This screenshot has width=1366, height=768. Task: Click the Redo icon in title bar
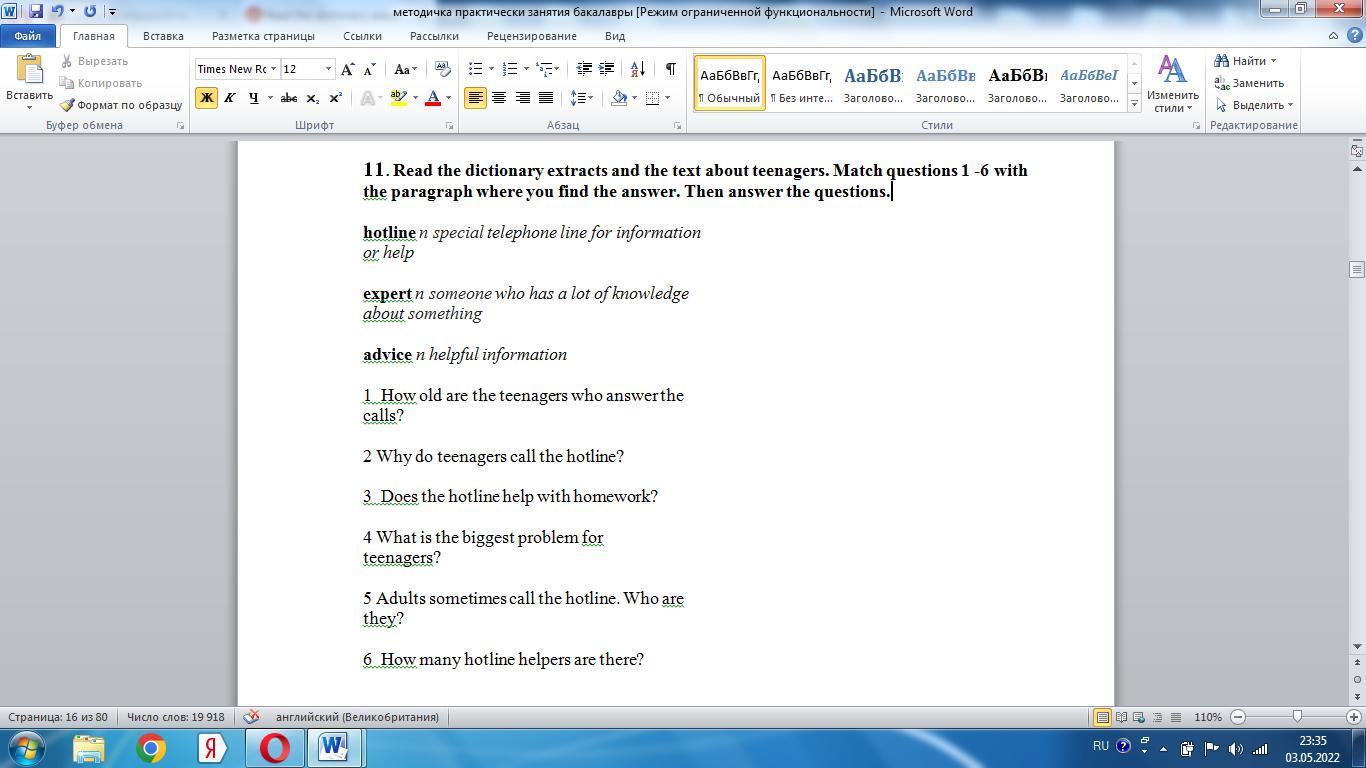click(x=90, y=11)
